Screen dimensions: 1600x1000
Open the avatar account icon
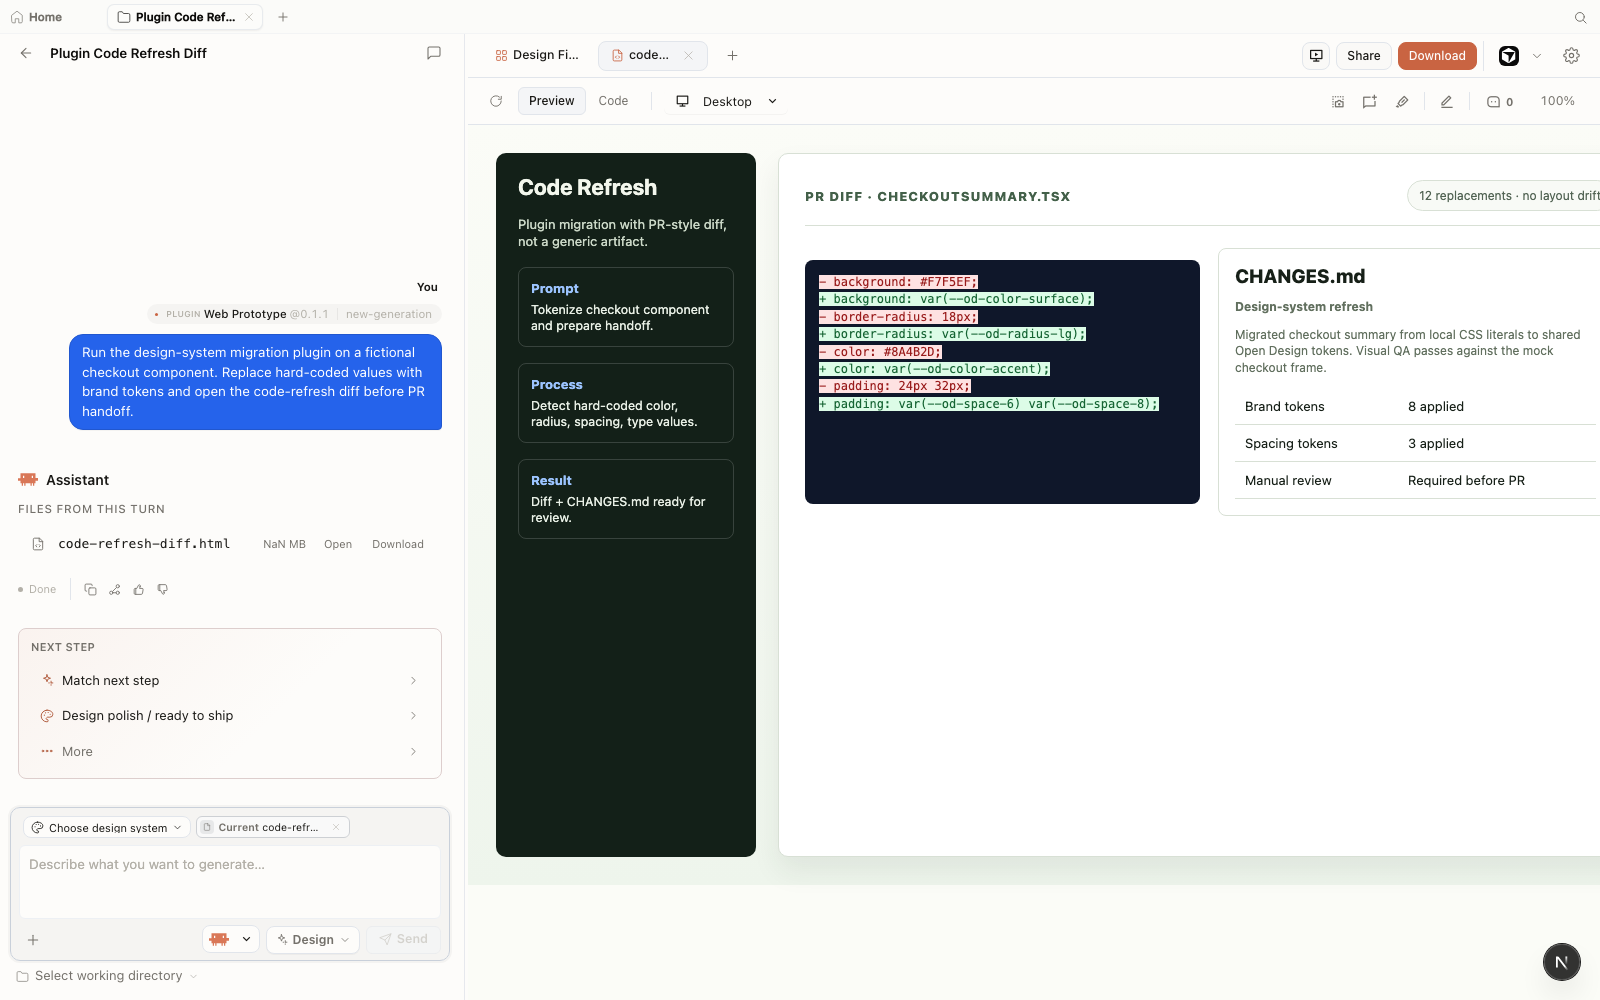[1509, 56]
